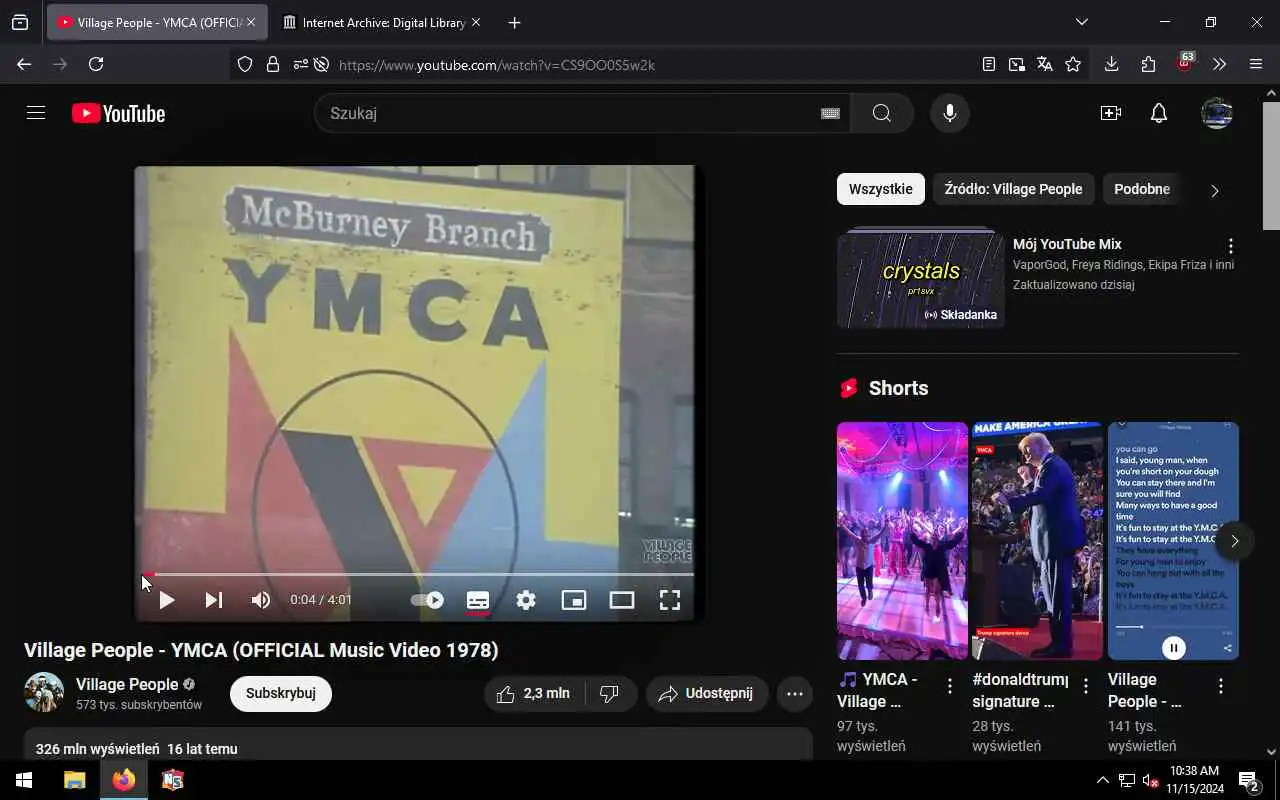List all tabs dropdown arrow

1082,22
